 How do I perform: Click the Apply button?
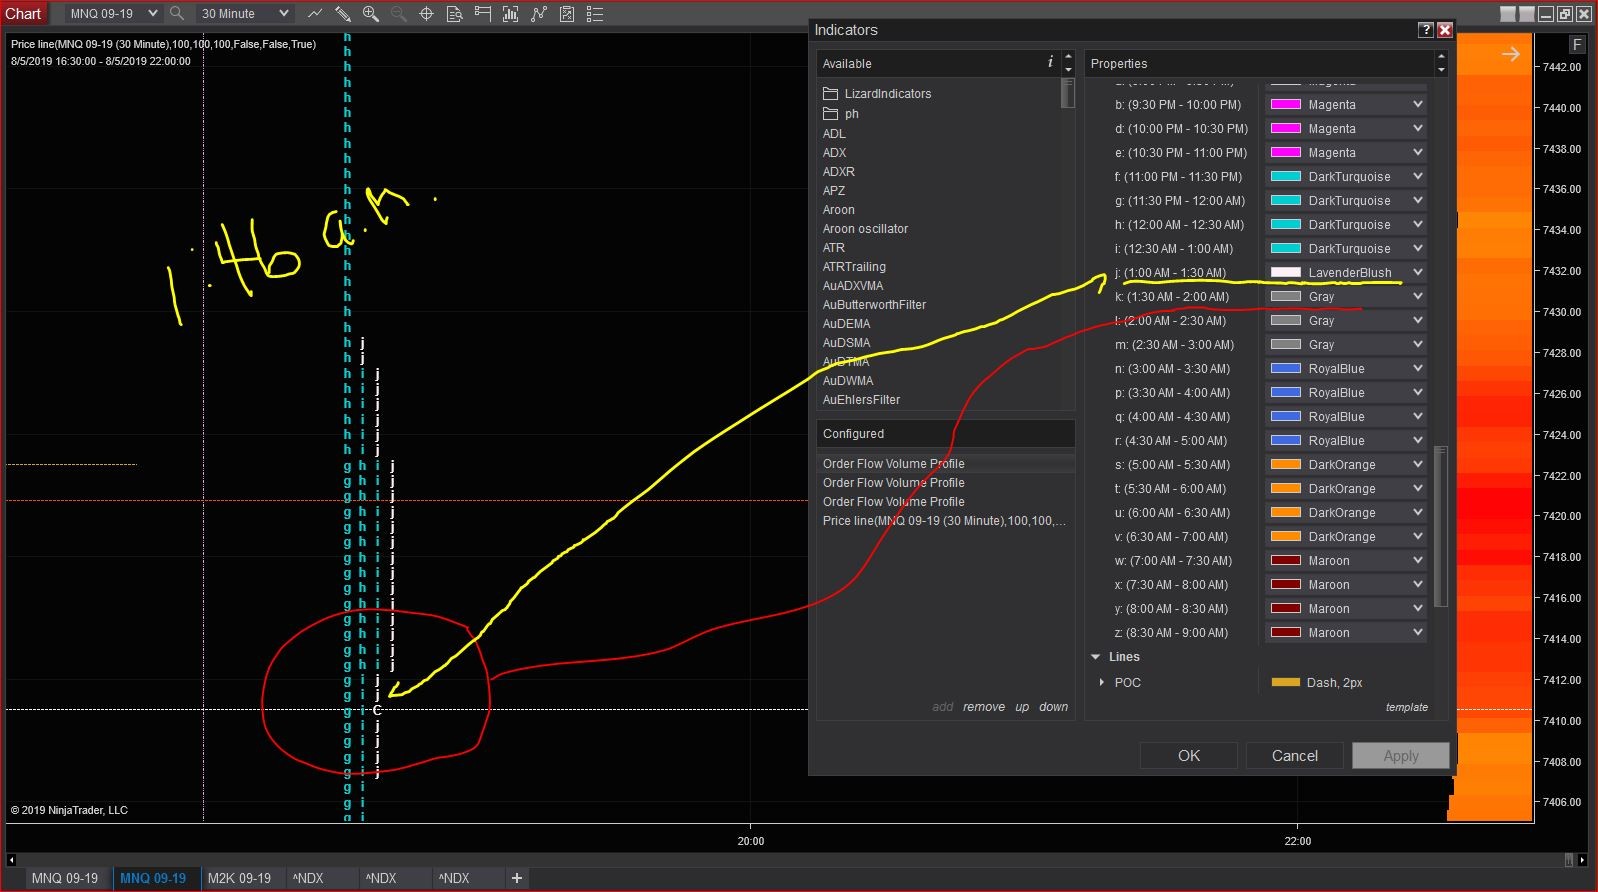coord(1401,756)
